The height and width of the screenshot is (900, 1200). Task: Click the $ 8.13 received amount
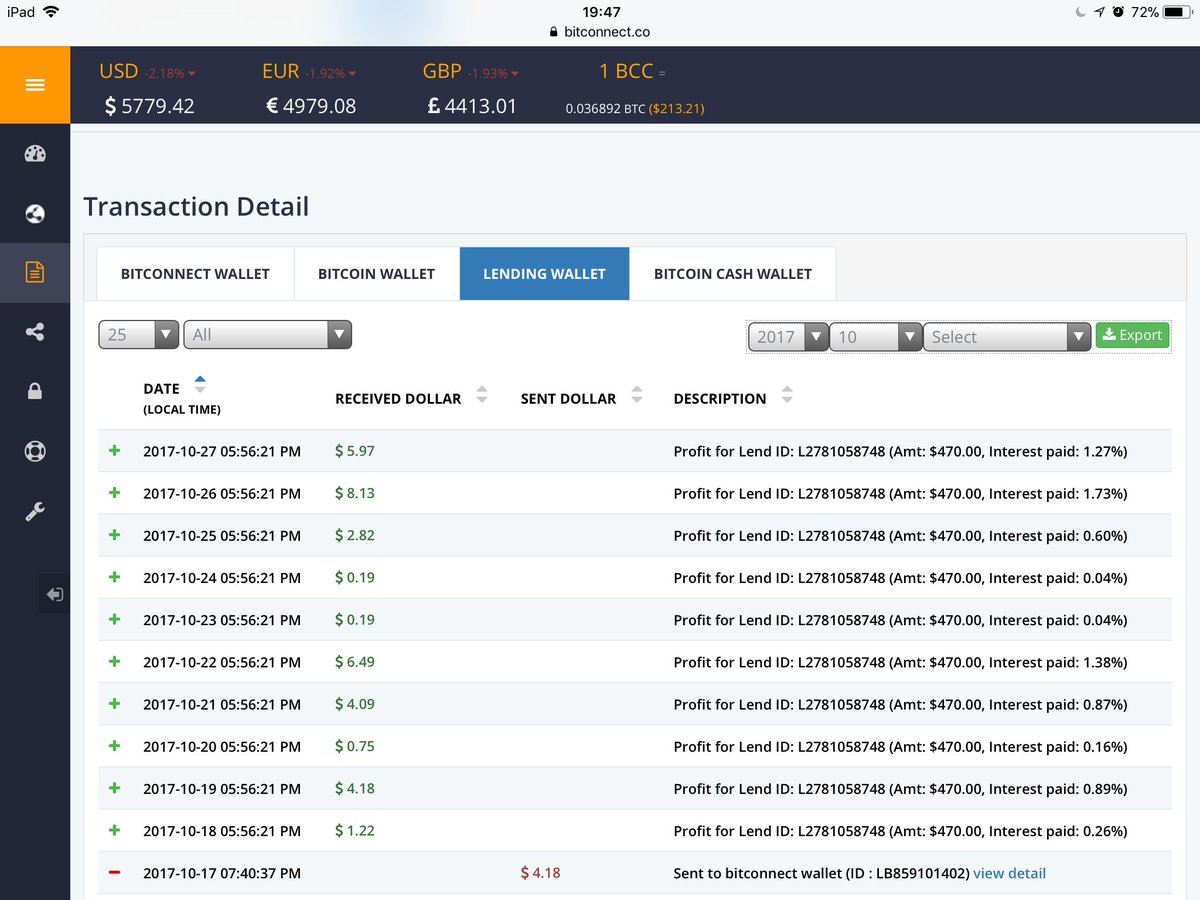click(355, 493)
